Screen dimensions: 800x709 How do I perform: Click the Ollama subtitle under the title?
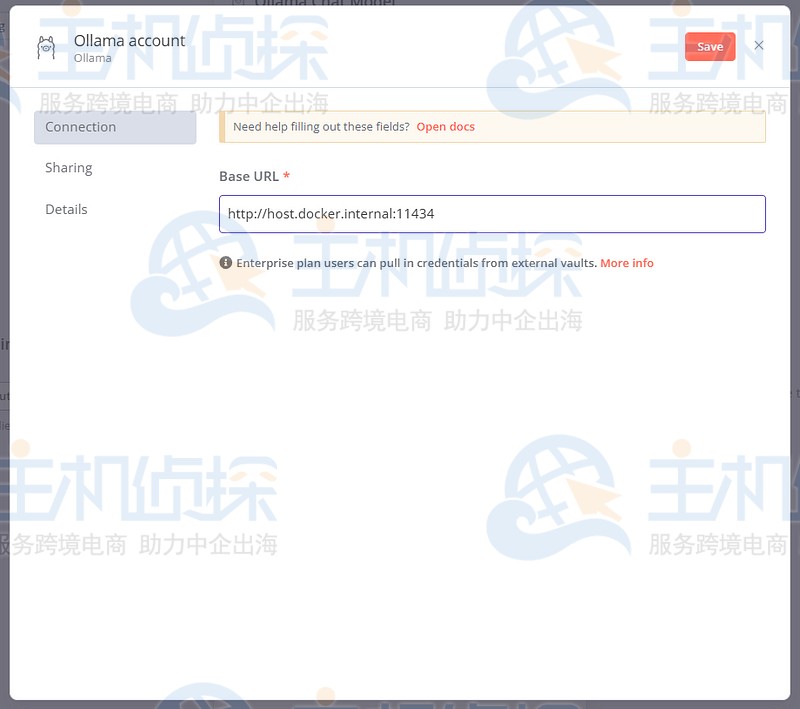(x=93, y=58)
